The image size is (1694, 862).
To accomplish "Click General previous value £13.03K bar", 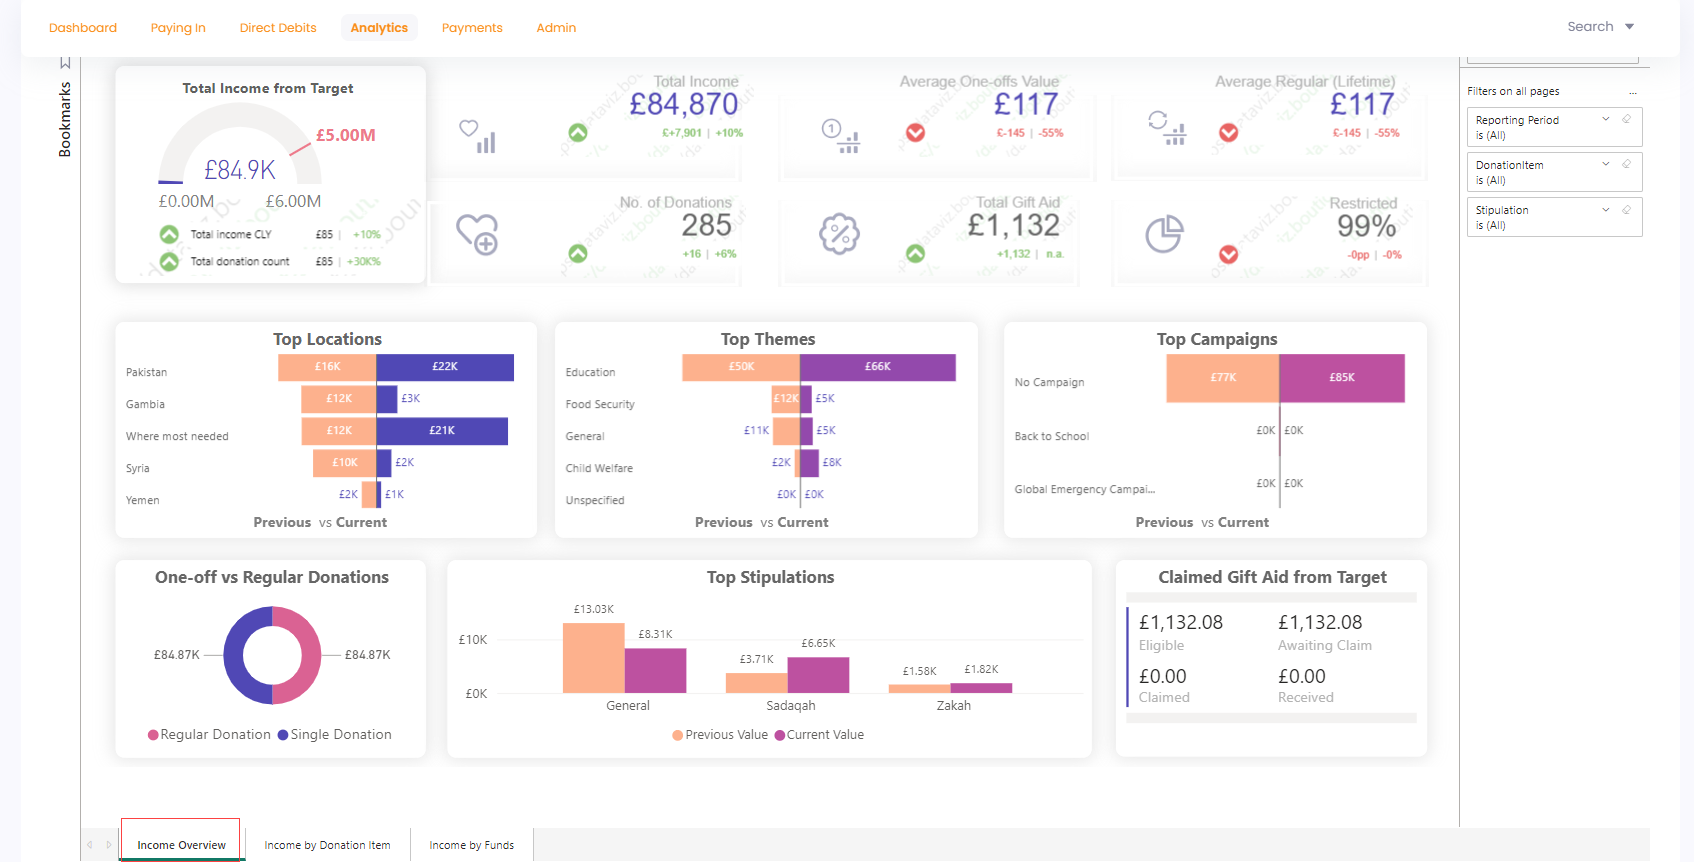I will [593, 658].
